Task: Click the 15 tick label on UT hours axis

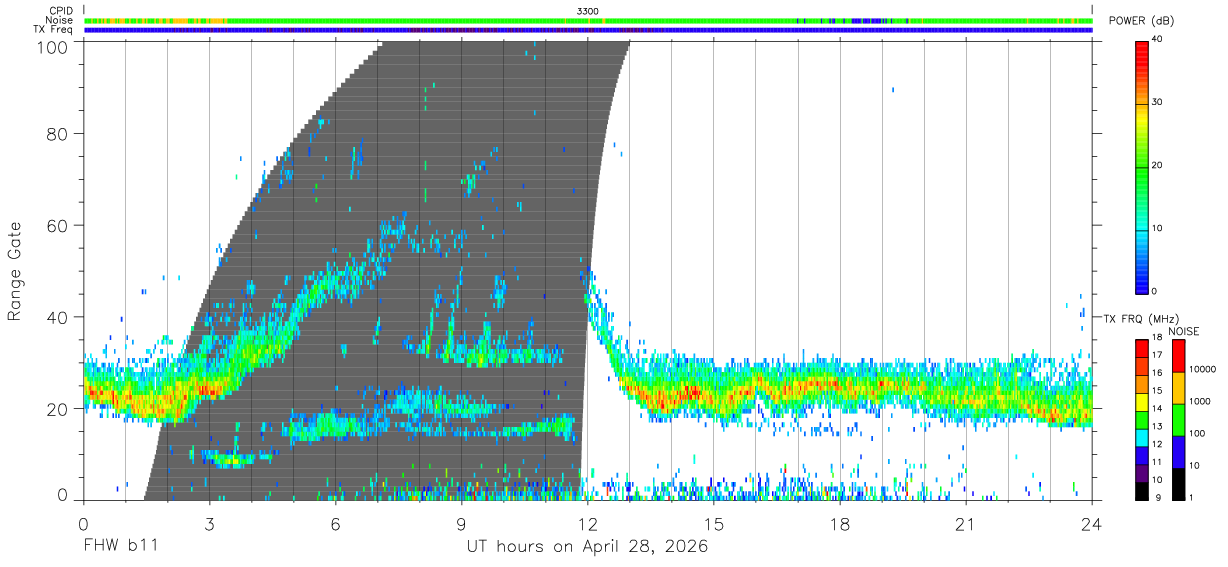Action: click(714, 523)
